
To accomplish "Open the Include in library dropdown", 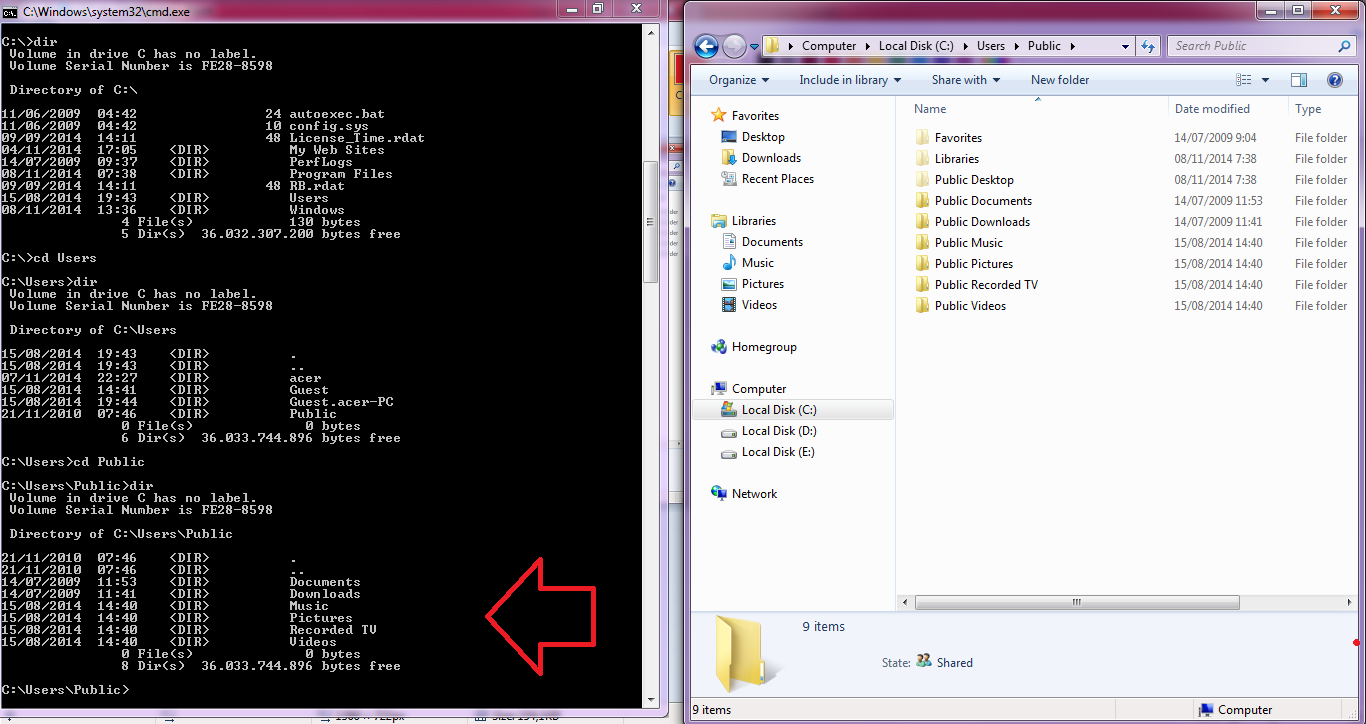I will pyautogui.click(x=850, y=80).
